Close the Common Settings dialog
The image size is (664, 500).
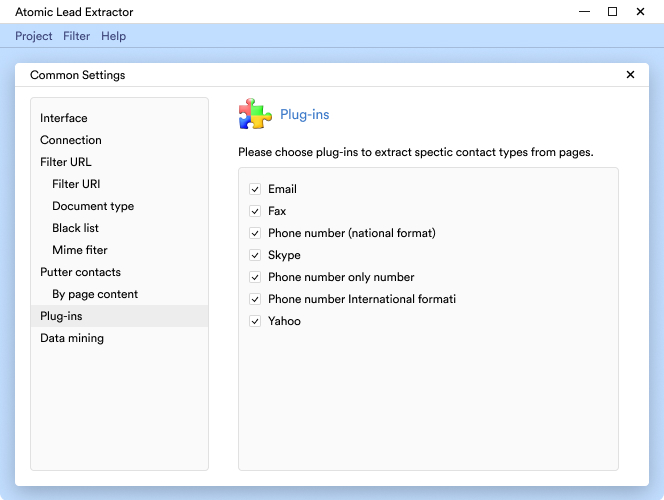(630, 75)
